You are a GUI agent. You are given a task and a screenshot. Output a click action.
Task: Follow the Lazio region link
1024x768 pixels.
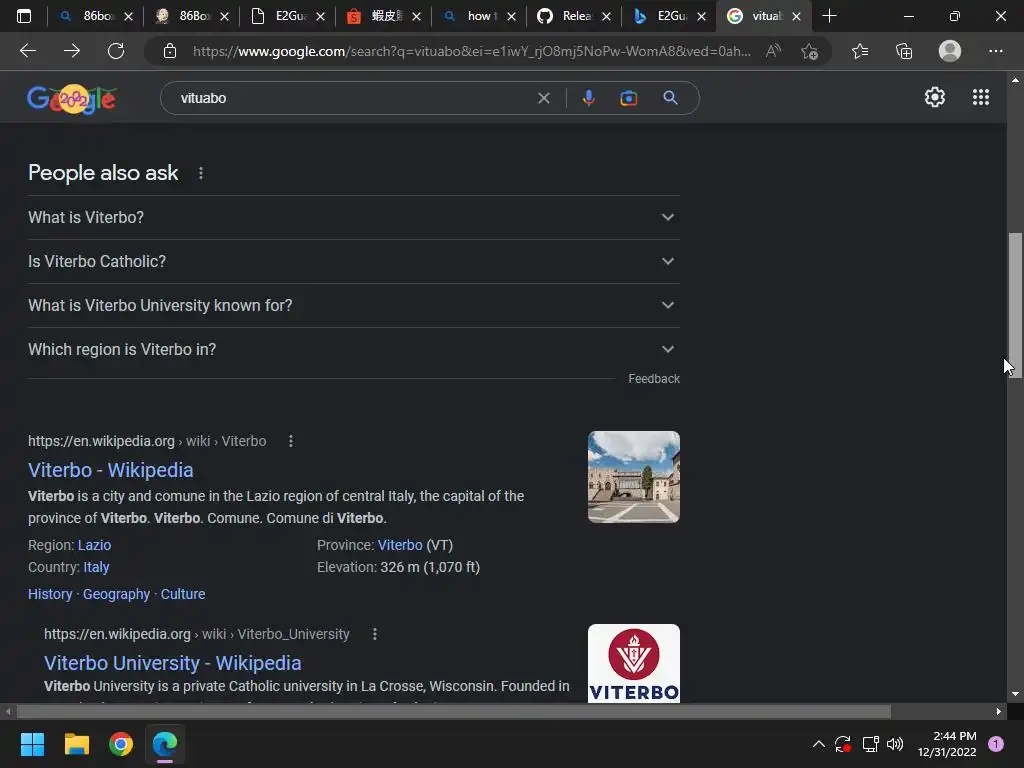pos(94,545)
